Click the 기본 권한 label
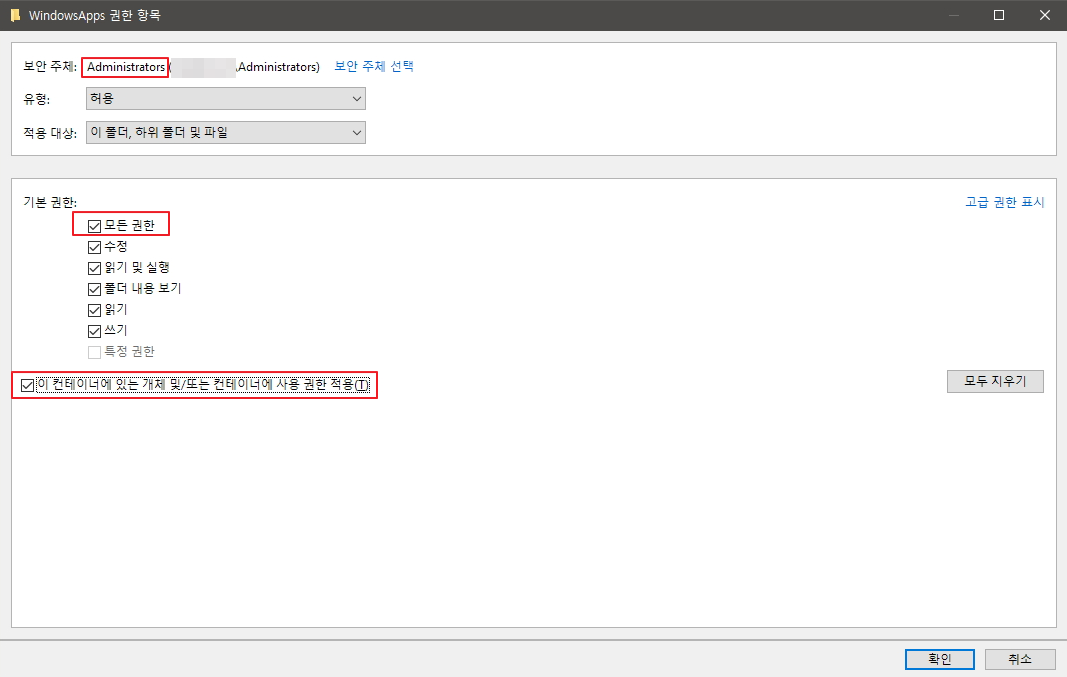1067x677 pixels. tap(50, 202)
